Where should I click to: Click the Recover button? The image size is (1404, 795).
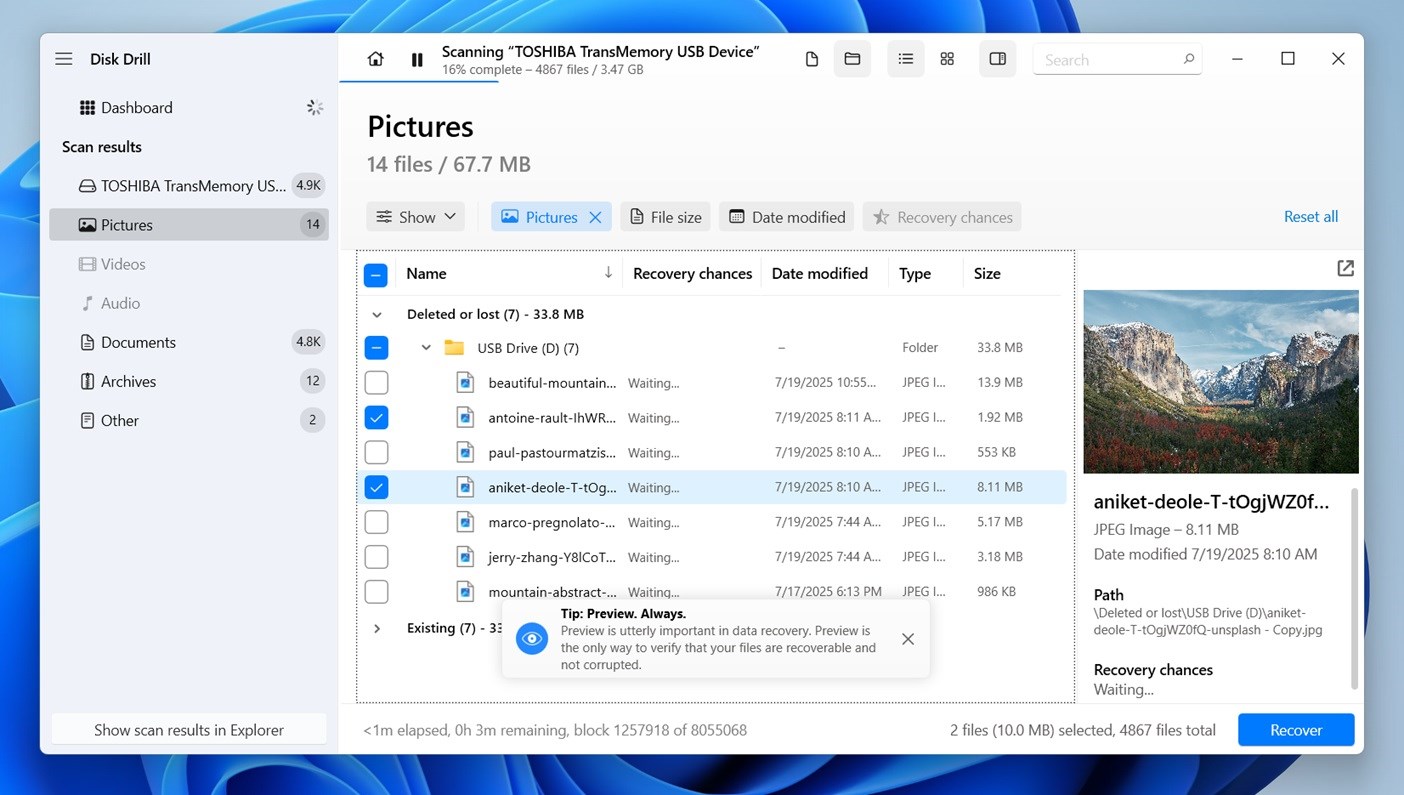pos(1296,730)
